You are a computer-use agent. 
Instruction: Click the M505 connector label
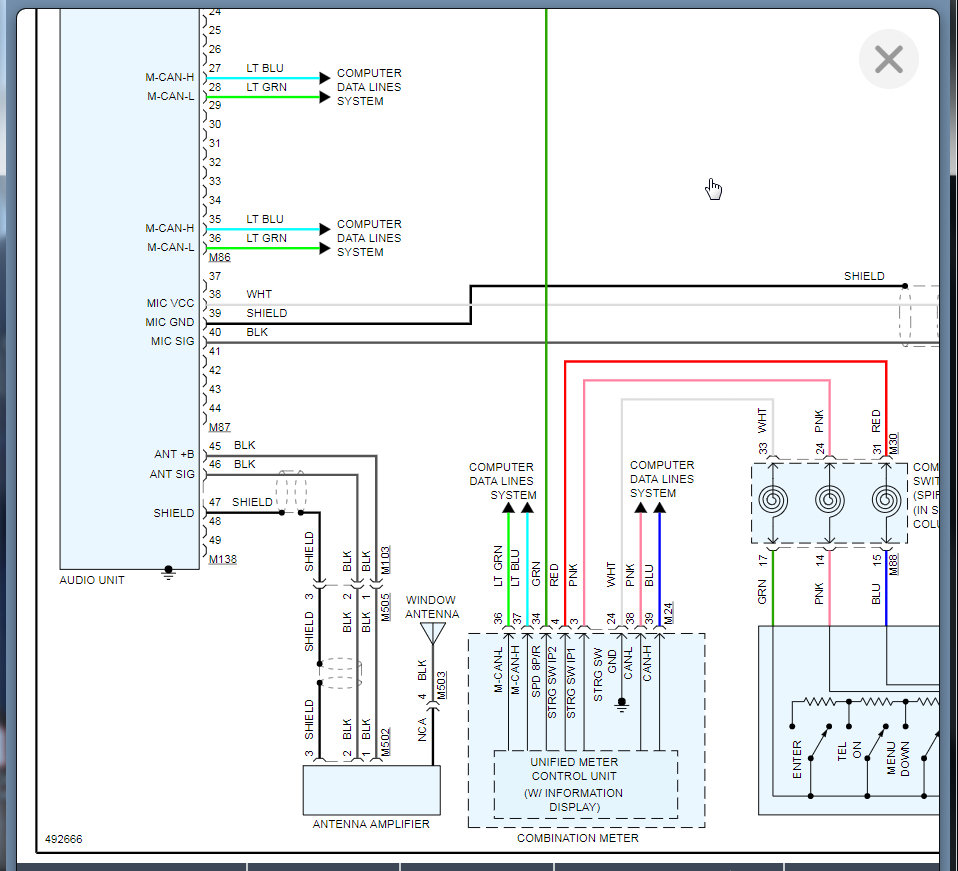point(386,607)
